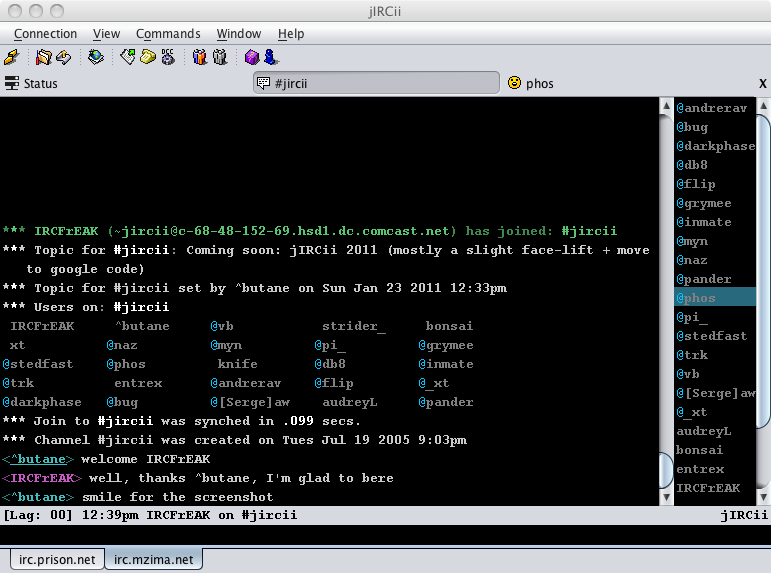Select the irc.prison.net server tab
This screenshot has height=573, width=771.
pyautogui.click(x=56, y=560)
